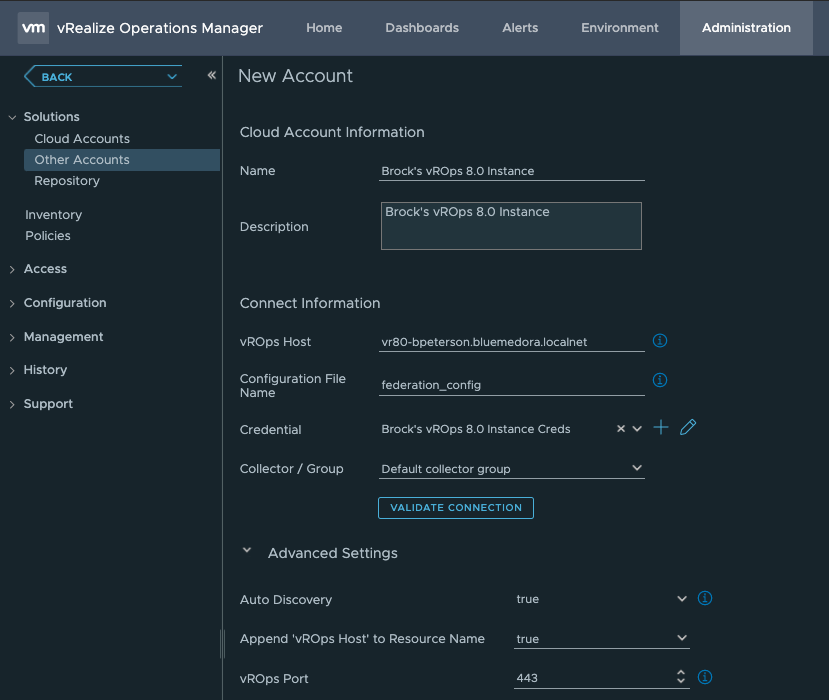Click the Description text area

511,226
